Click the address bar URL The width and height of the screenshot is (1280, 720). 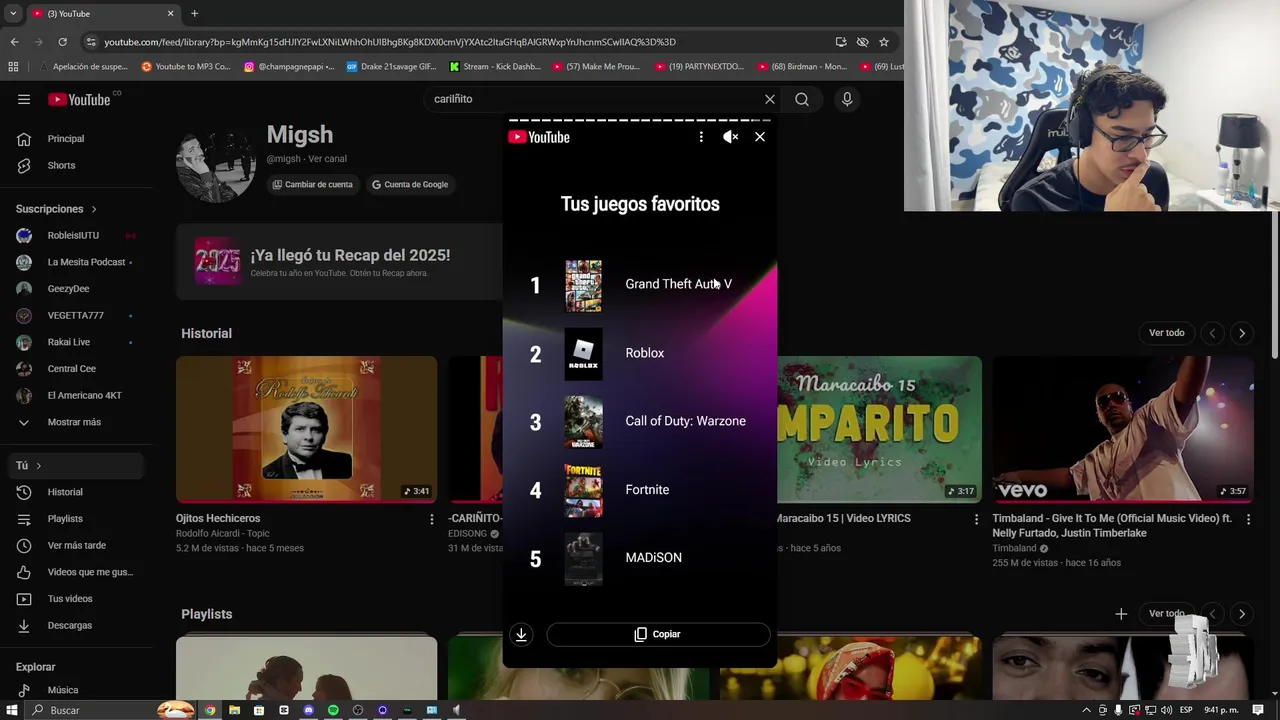390,42
